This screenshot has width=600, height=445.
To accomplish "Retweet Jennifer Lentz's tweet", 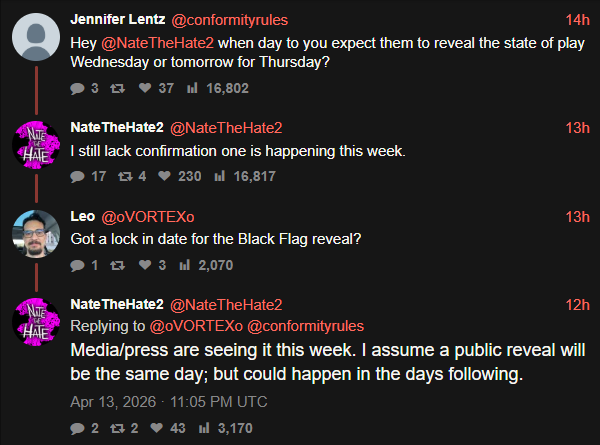I will tap(118, 89).
